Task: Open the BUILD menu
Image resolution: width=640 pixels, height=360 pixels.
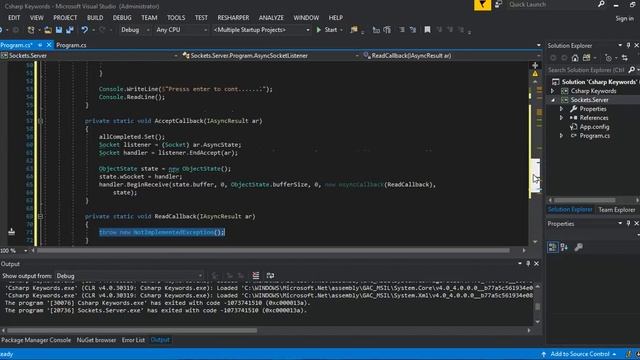Action: pyautogui.click(x=95, y=18)
